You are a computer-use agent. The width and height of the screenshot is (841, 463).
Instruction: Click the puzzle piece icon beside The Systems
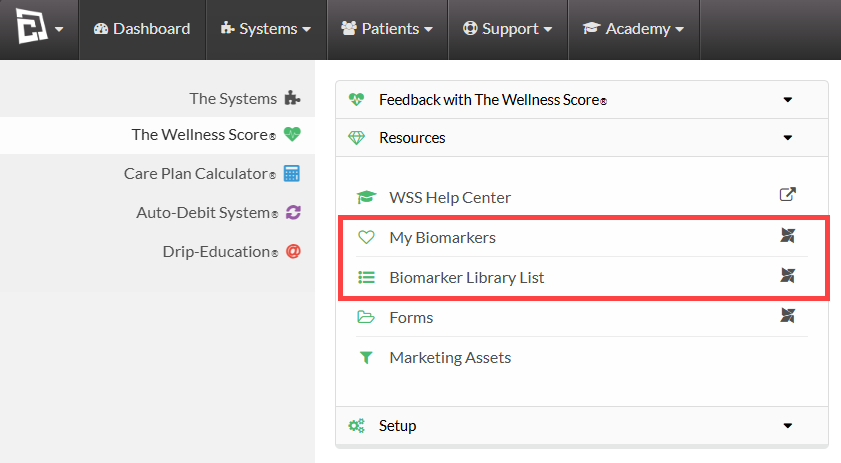pyautogui.click(x=292, y=98)
